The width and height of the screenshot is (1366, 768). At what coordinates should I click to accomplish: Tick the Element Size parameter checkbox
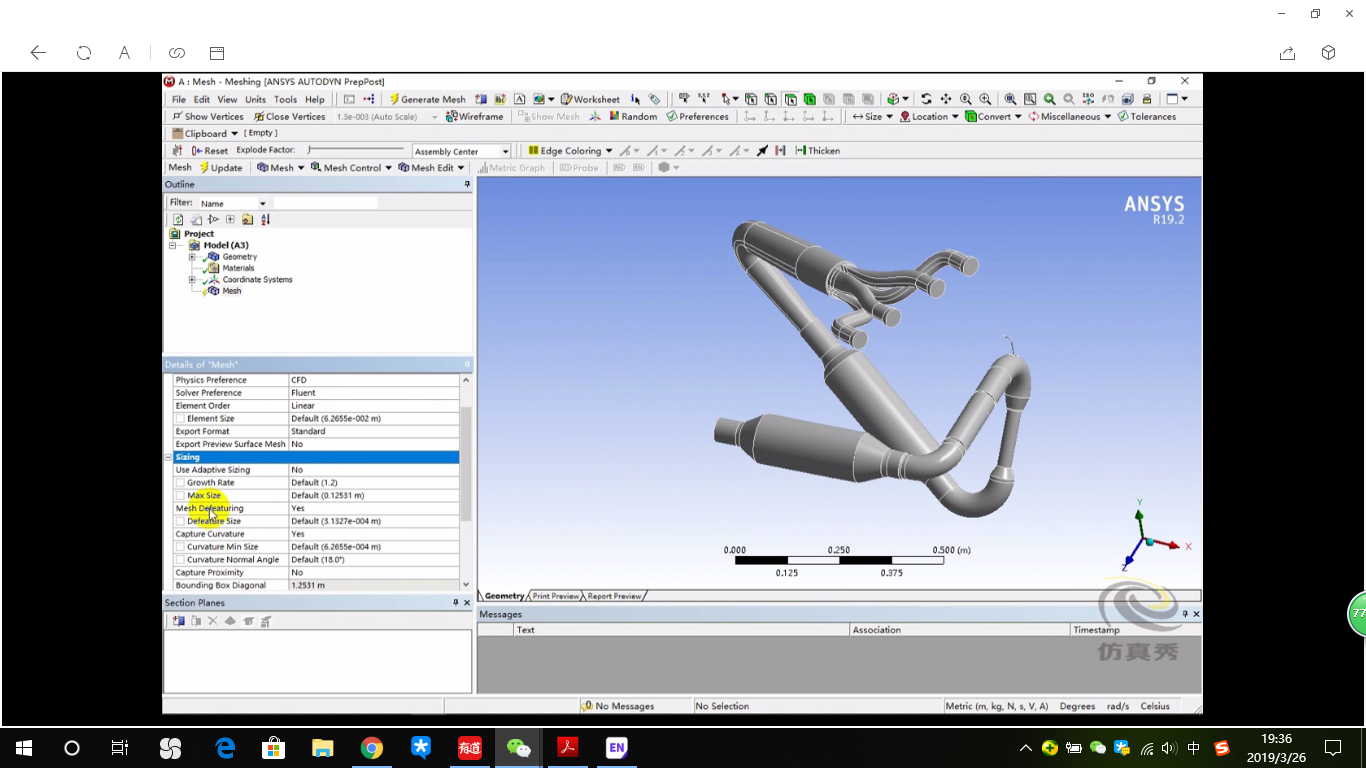[x=180, y=419]
